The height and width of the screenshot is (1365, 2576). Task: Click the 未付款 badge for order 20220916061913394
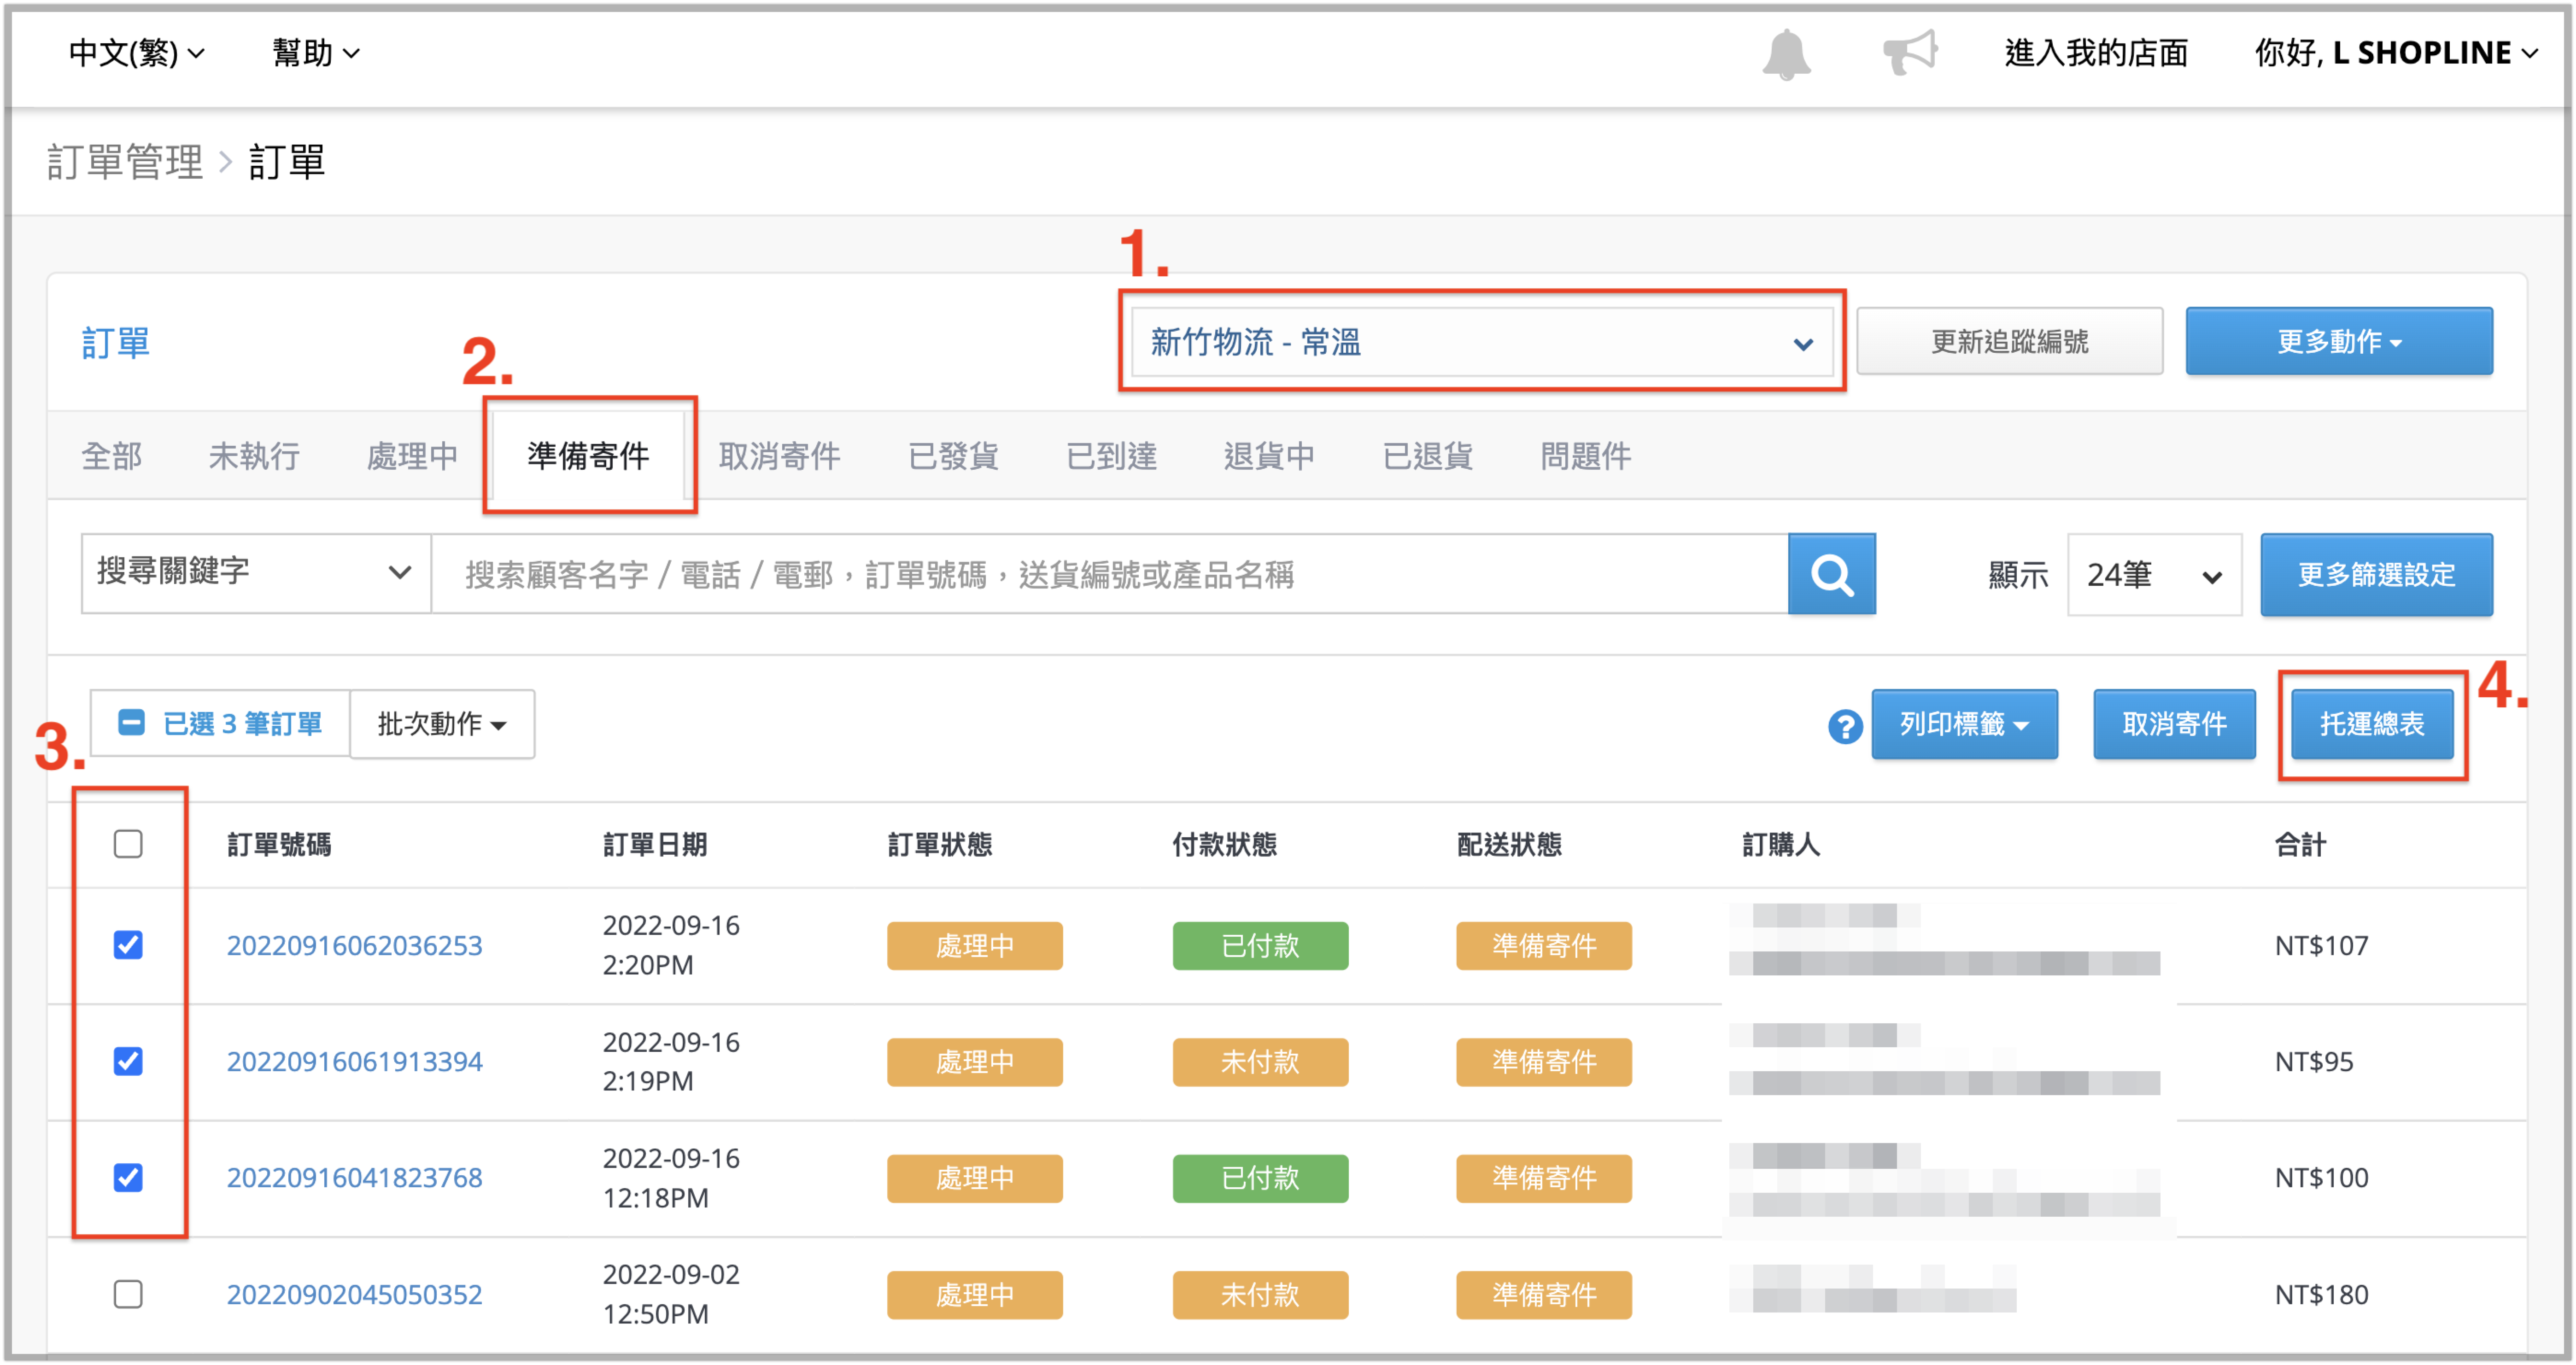pos(1260,1061)
